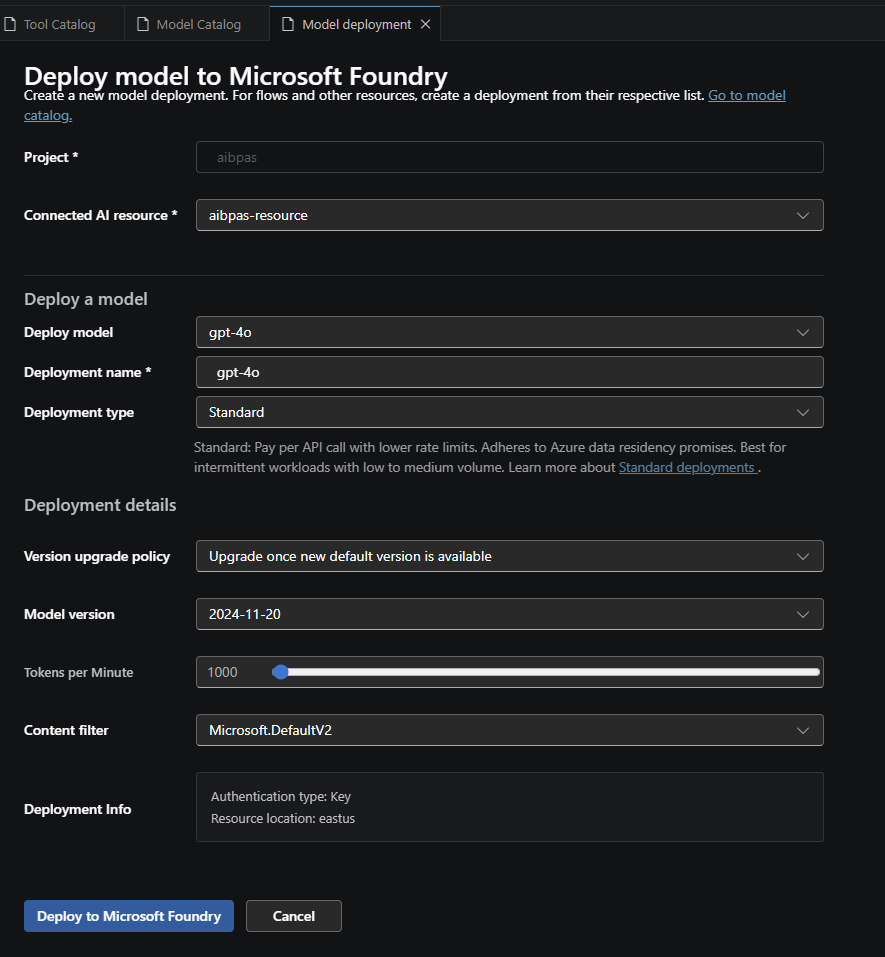This screenshot has height=957, width=885.
Task: Click the Tokens per Minute value box
Action: (230, 672)
